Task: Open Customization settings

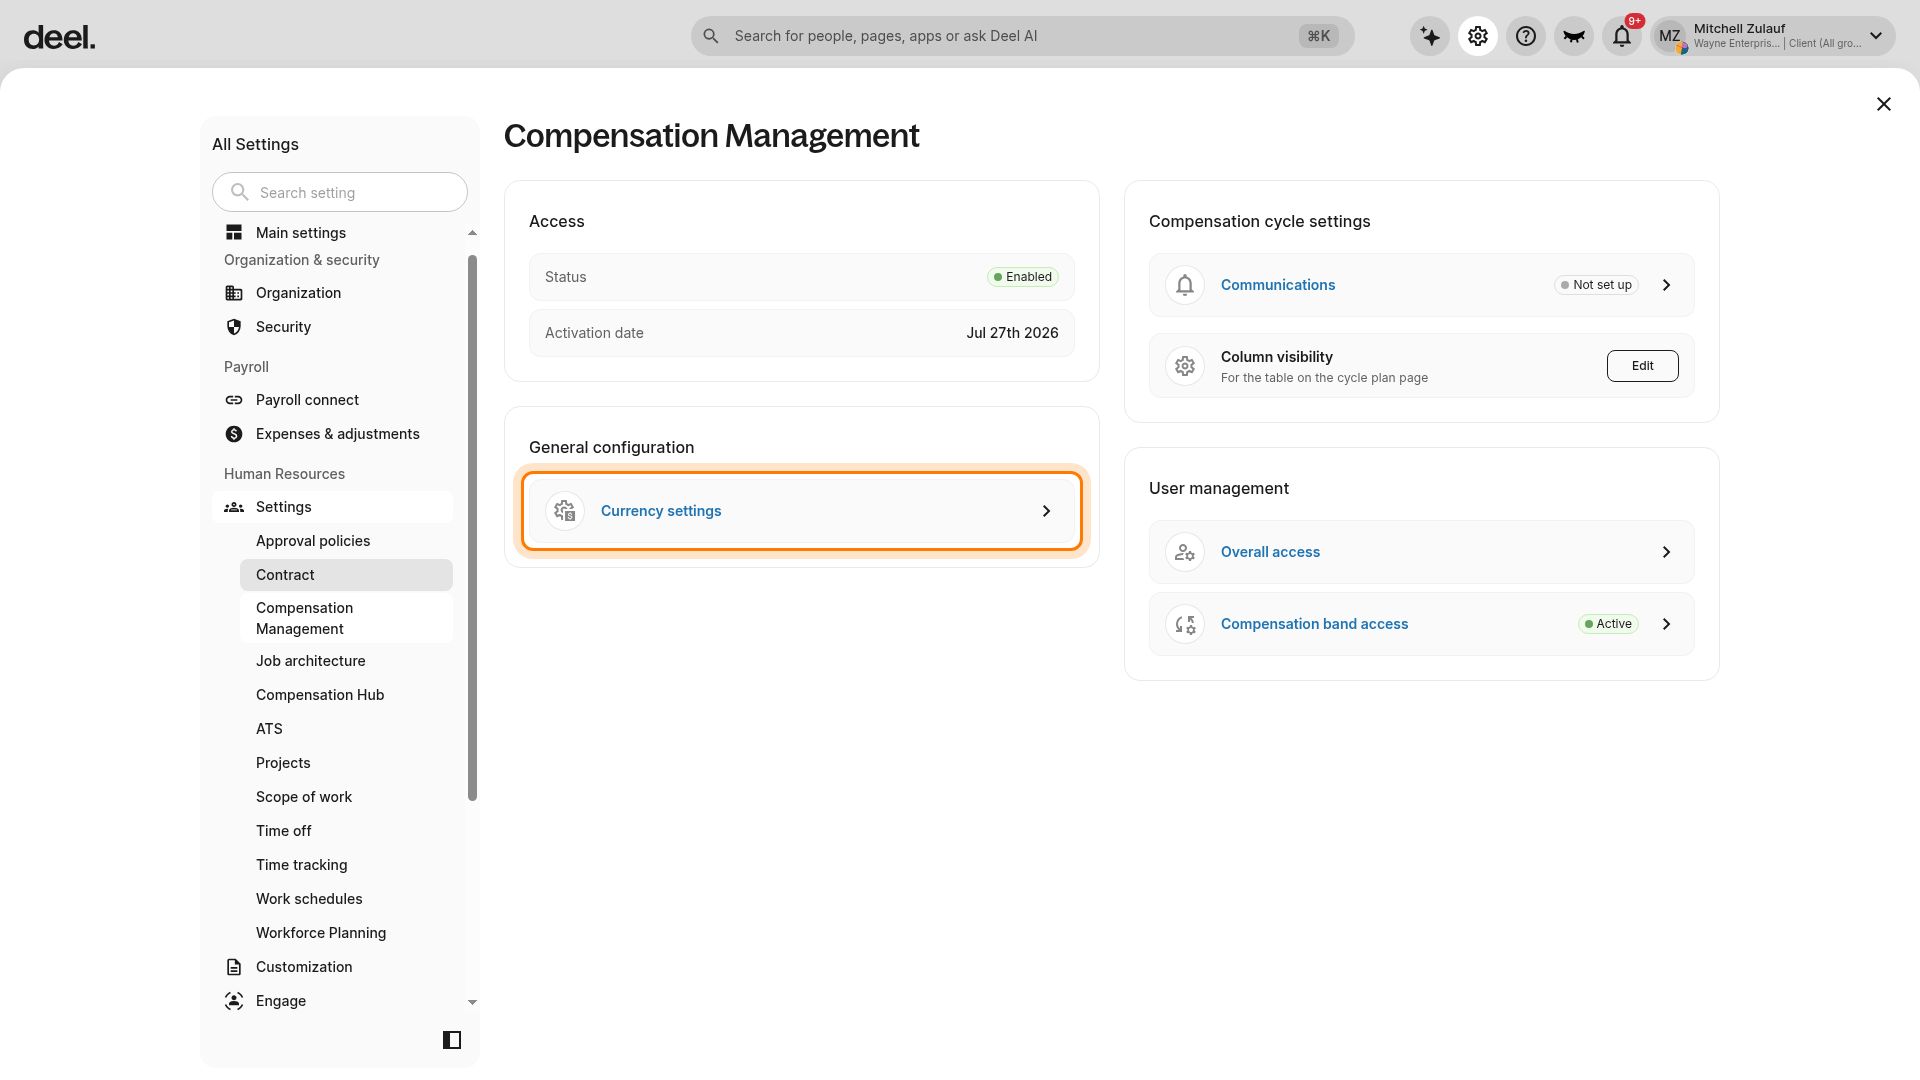Action: pos(333,967)
